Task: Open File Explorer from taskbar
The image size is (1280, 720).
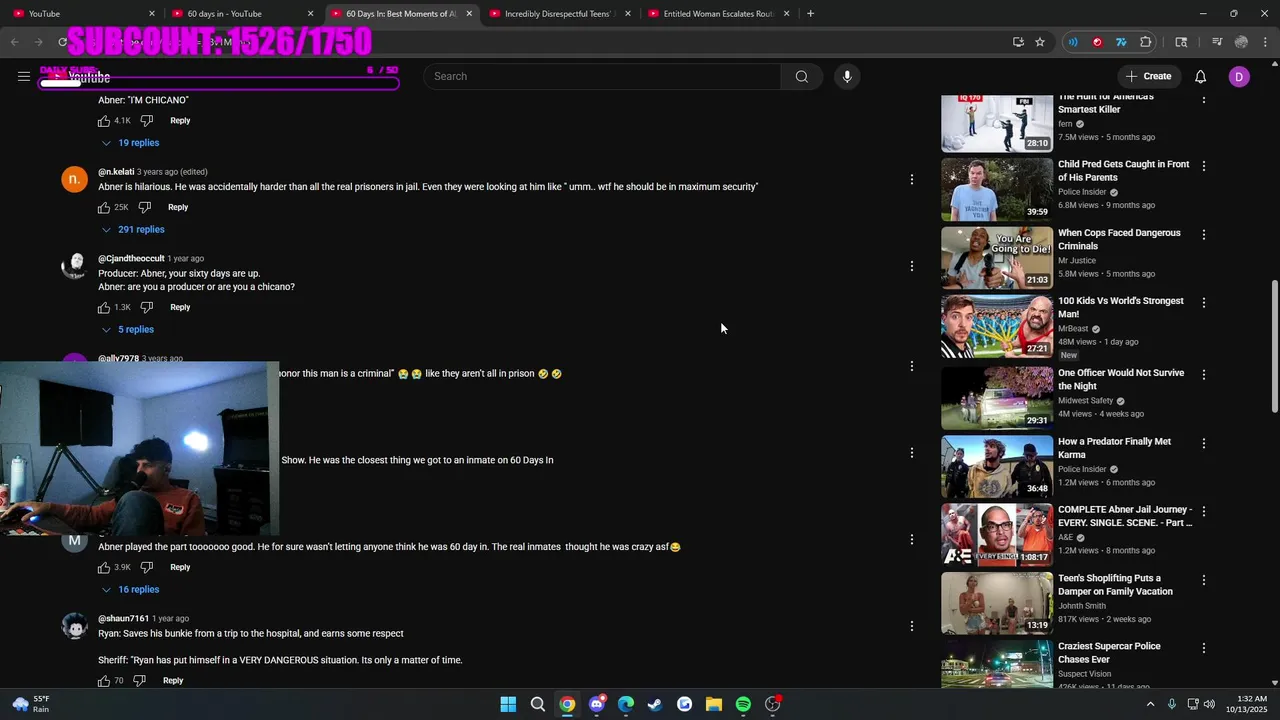Action: coord(714,704)
